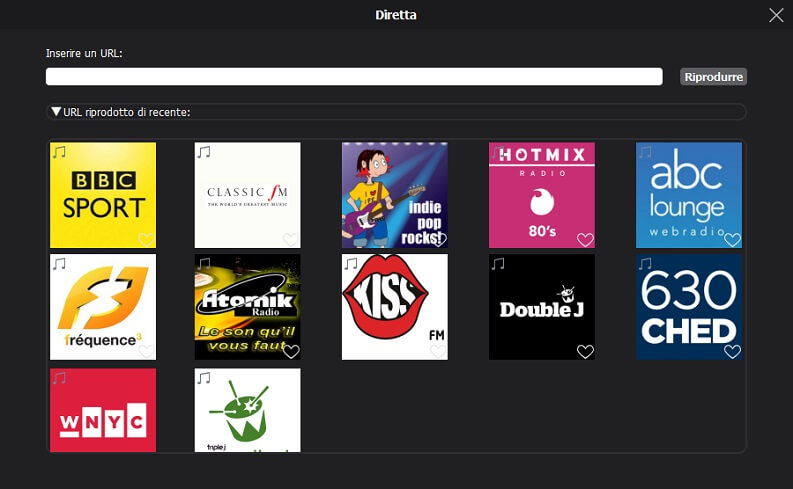Viewport: 793px width, 489px height.
Task: Close the Diretta dialog
Action: [776, 15]
